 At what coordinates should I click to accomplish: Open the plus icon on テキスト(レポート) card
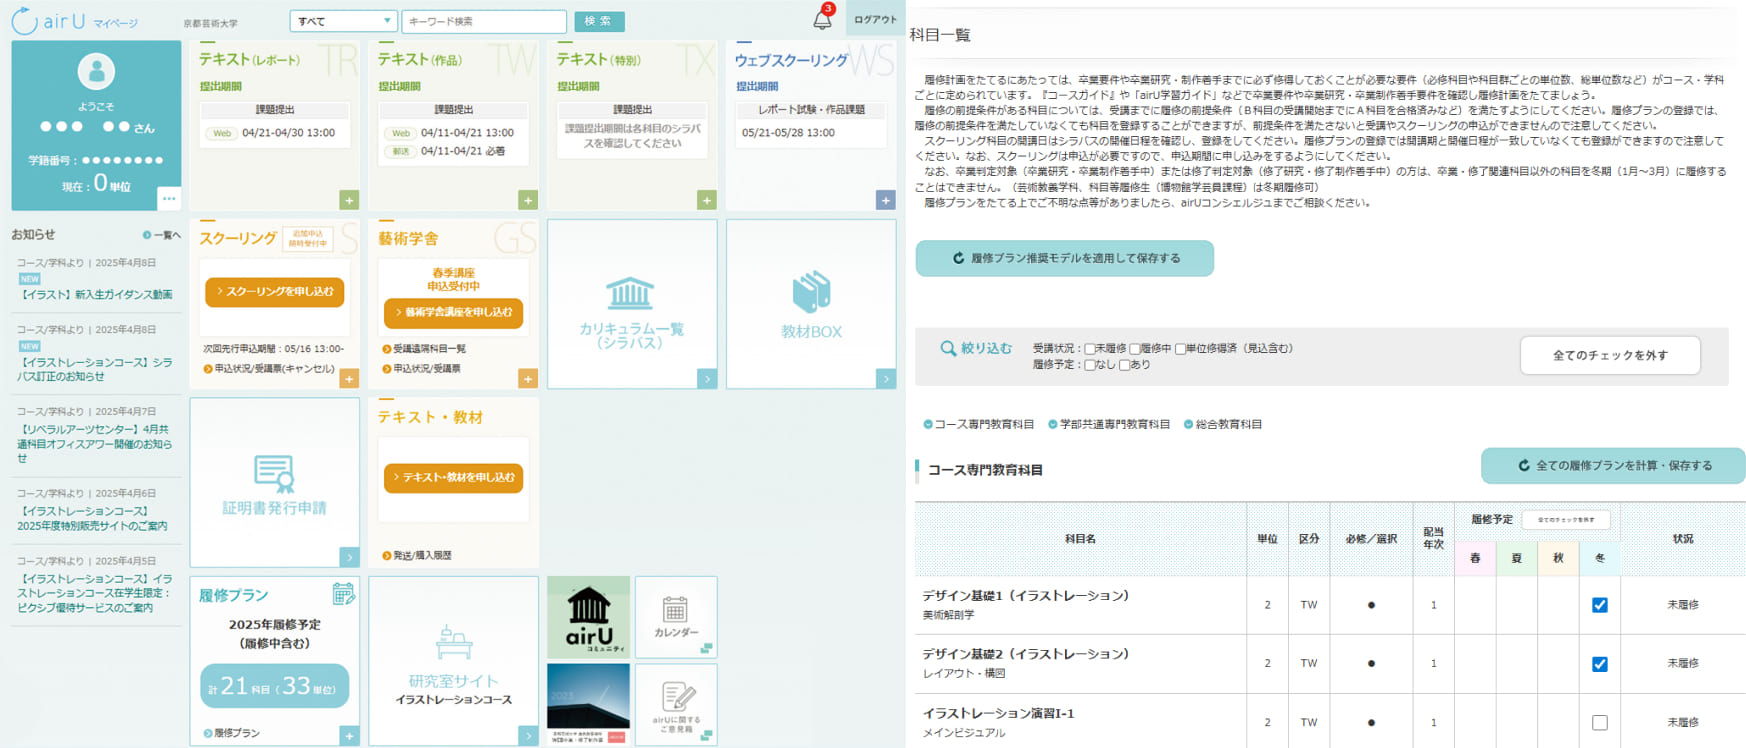click(x=349, y=200)
